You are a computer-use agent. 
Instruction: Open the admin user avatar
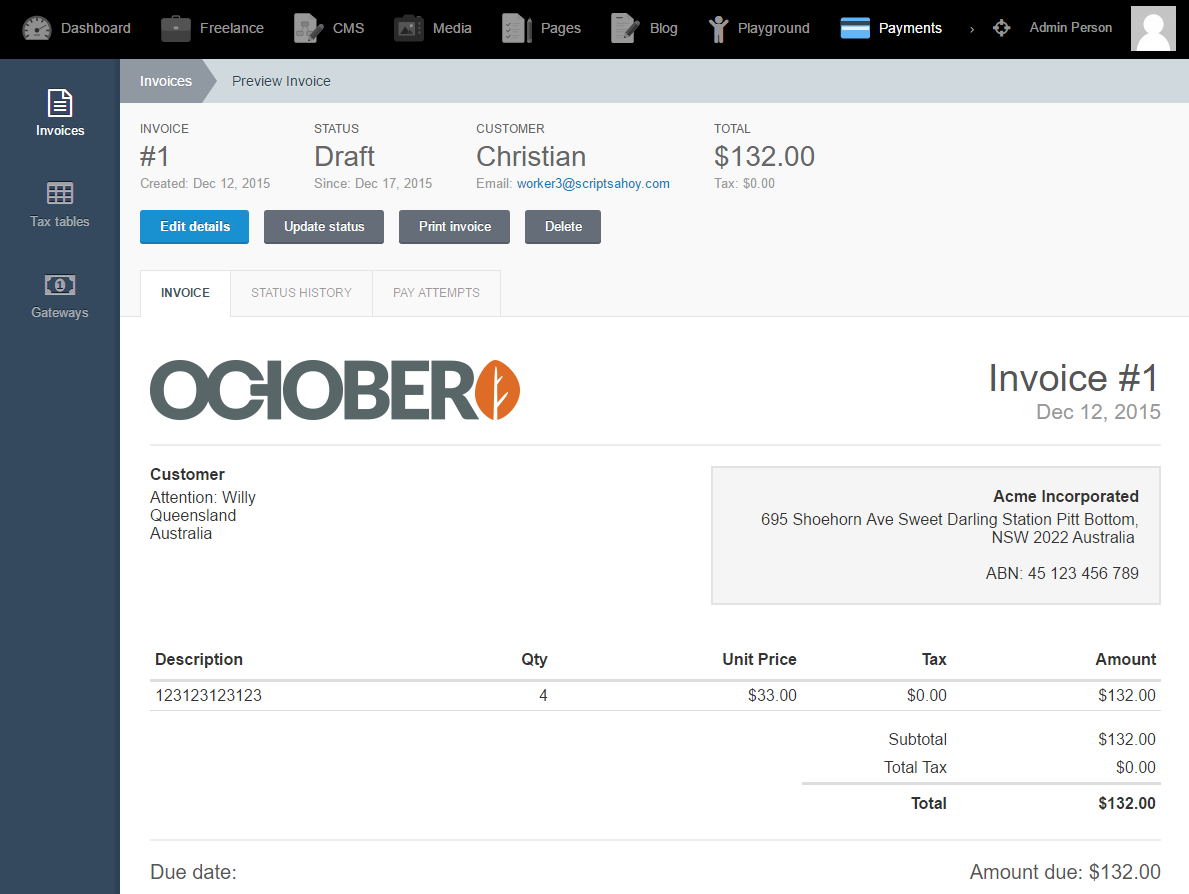pyautogui.click(x=1153, y=28)
